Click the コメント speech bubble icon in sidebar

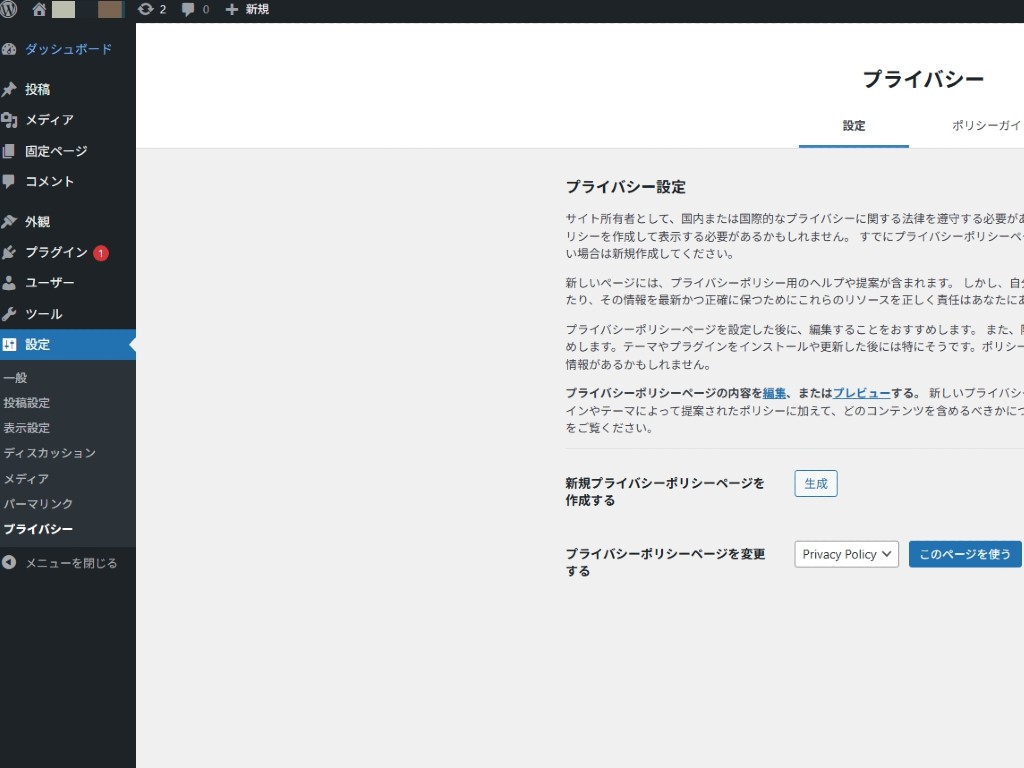point(9,182)
